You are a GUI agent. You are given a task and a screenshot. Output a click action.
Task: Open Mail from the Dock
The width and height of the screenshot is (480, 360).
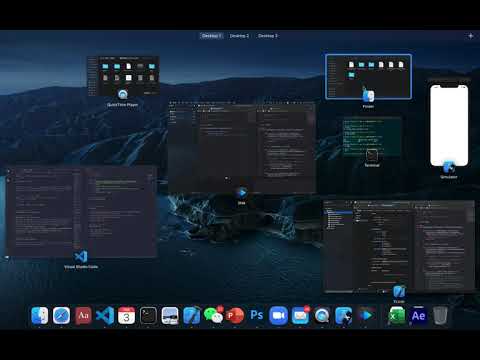coord(300,315)
